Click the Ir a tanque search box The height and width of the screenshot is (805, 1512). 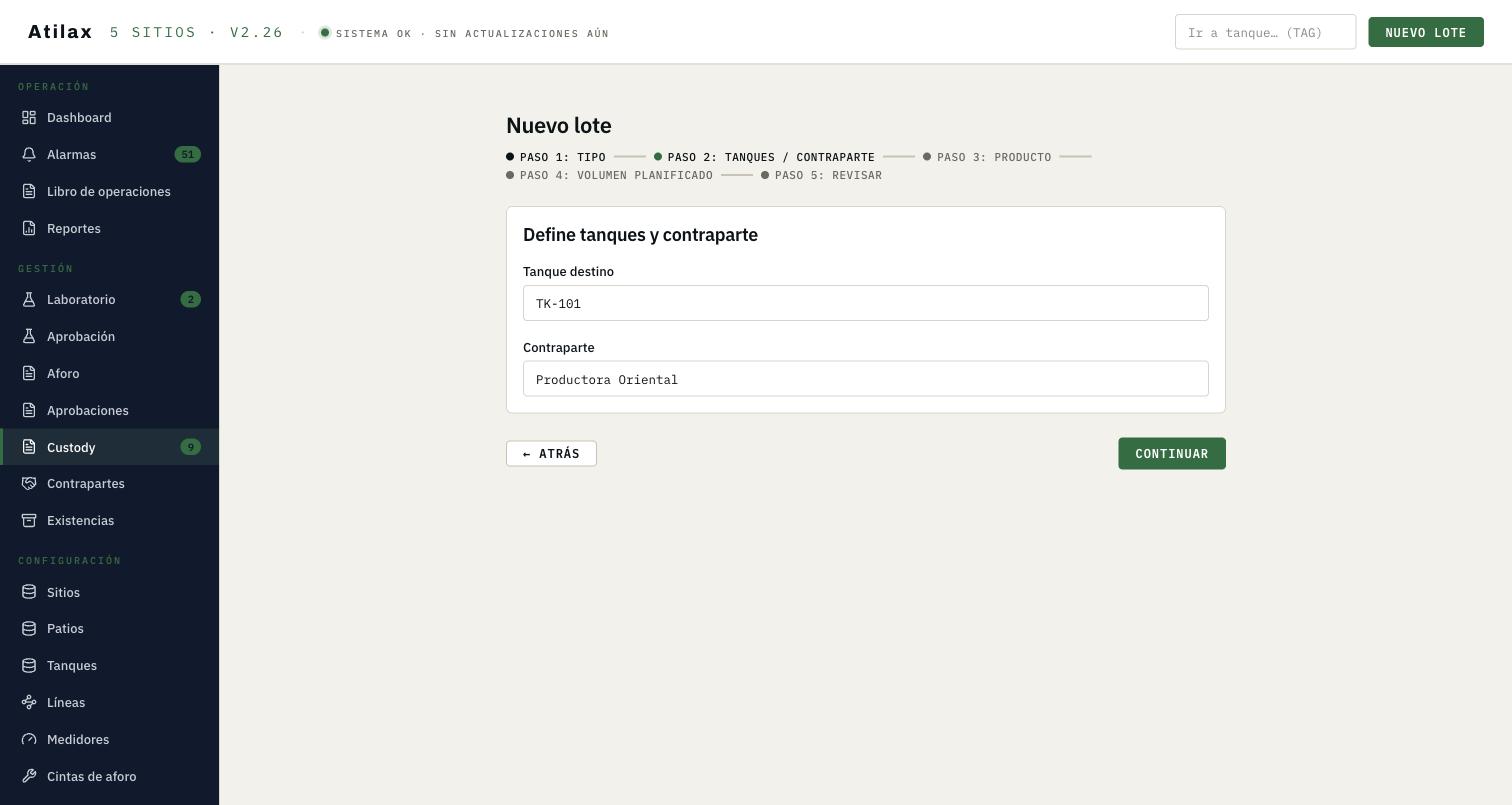pyautogui.click(x=1265, y=32)
